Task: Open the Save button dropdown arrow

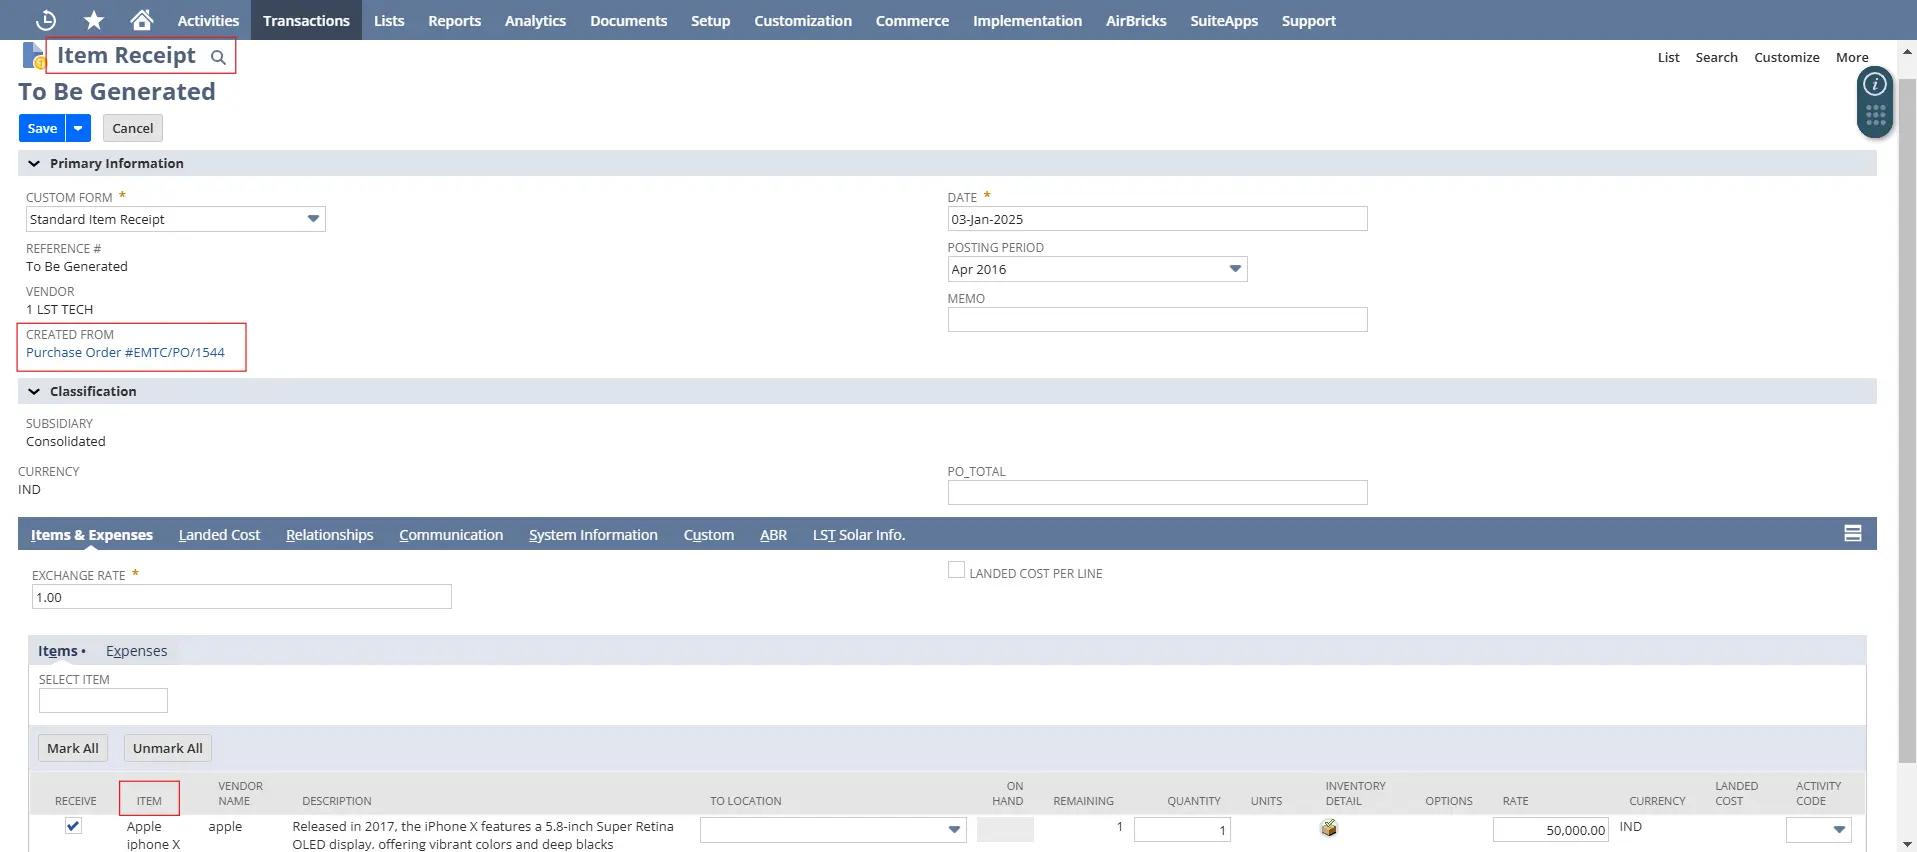Action: click(x=78, y=128)
